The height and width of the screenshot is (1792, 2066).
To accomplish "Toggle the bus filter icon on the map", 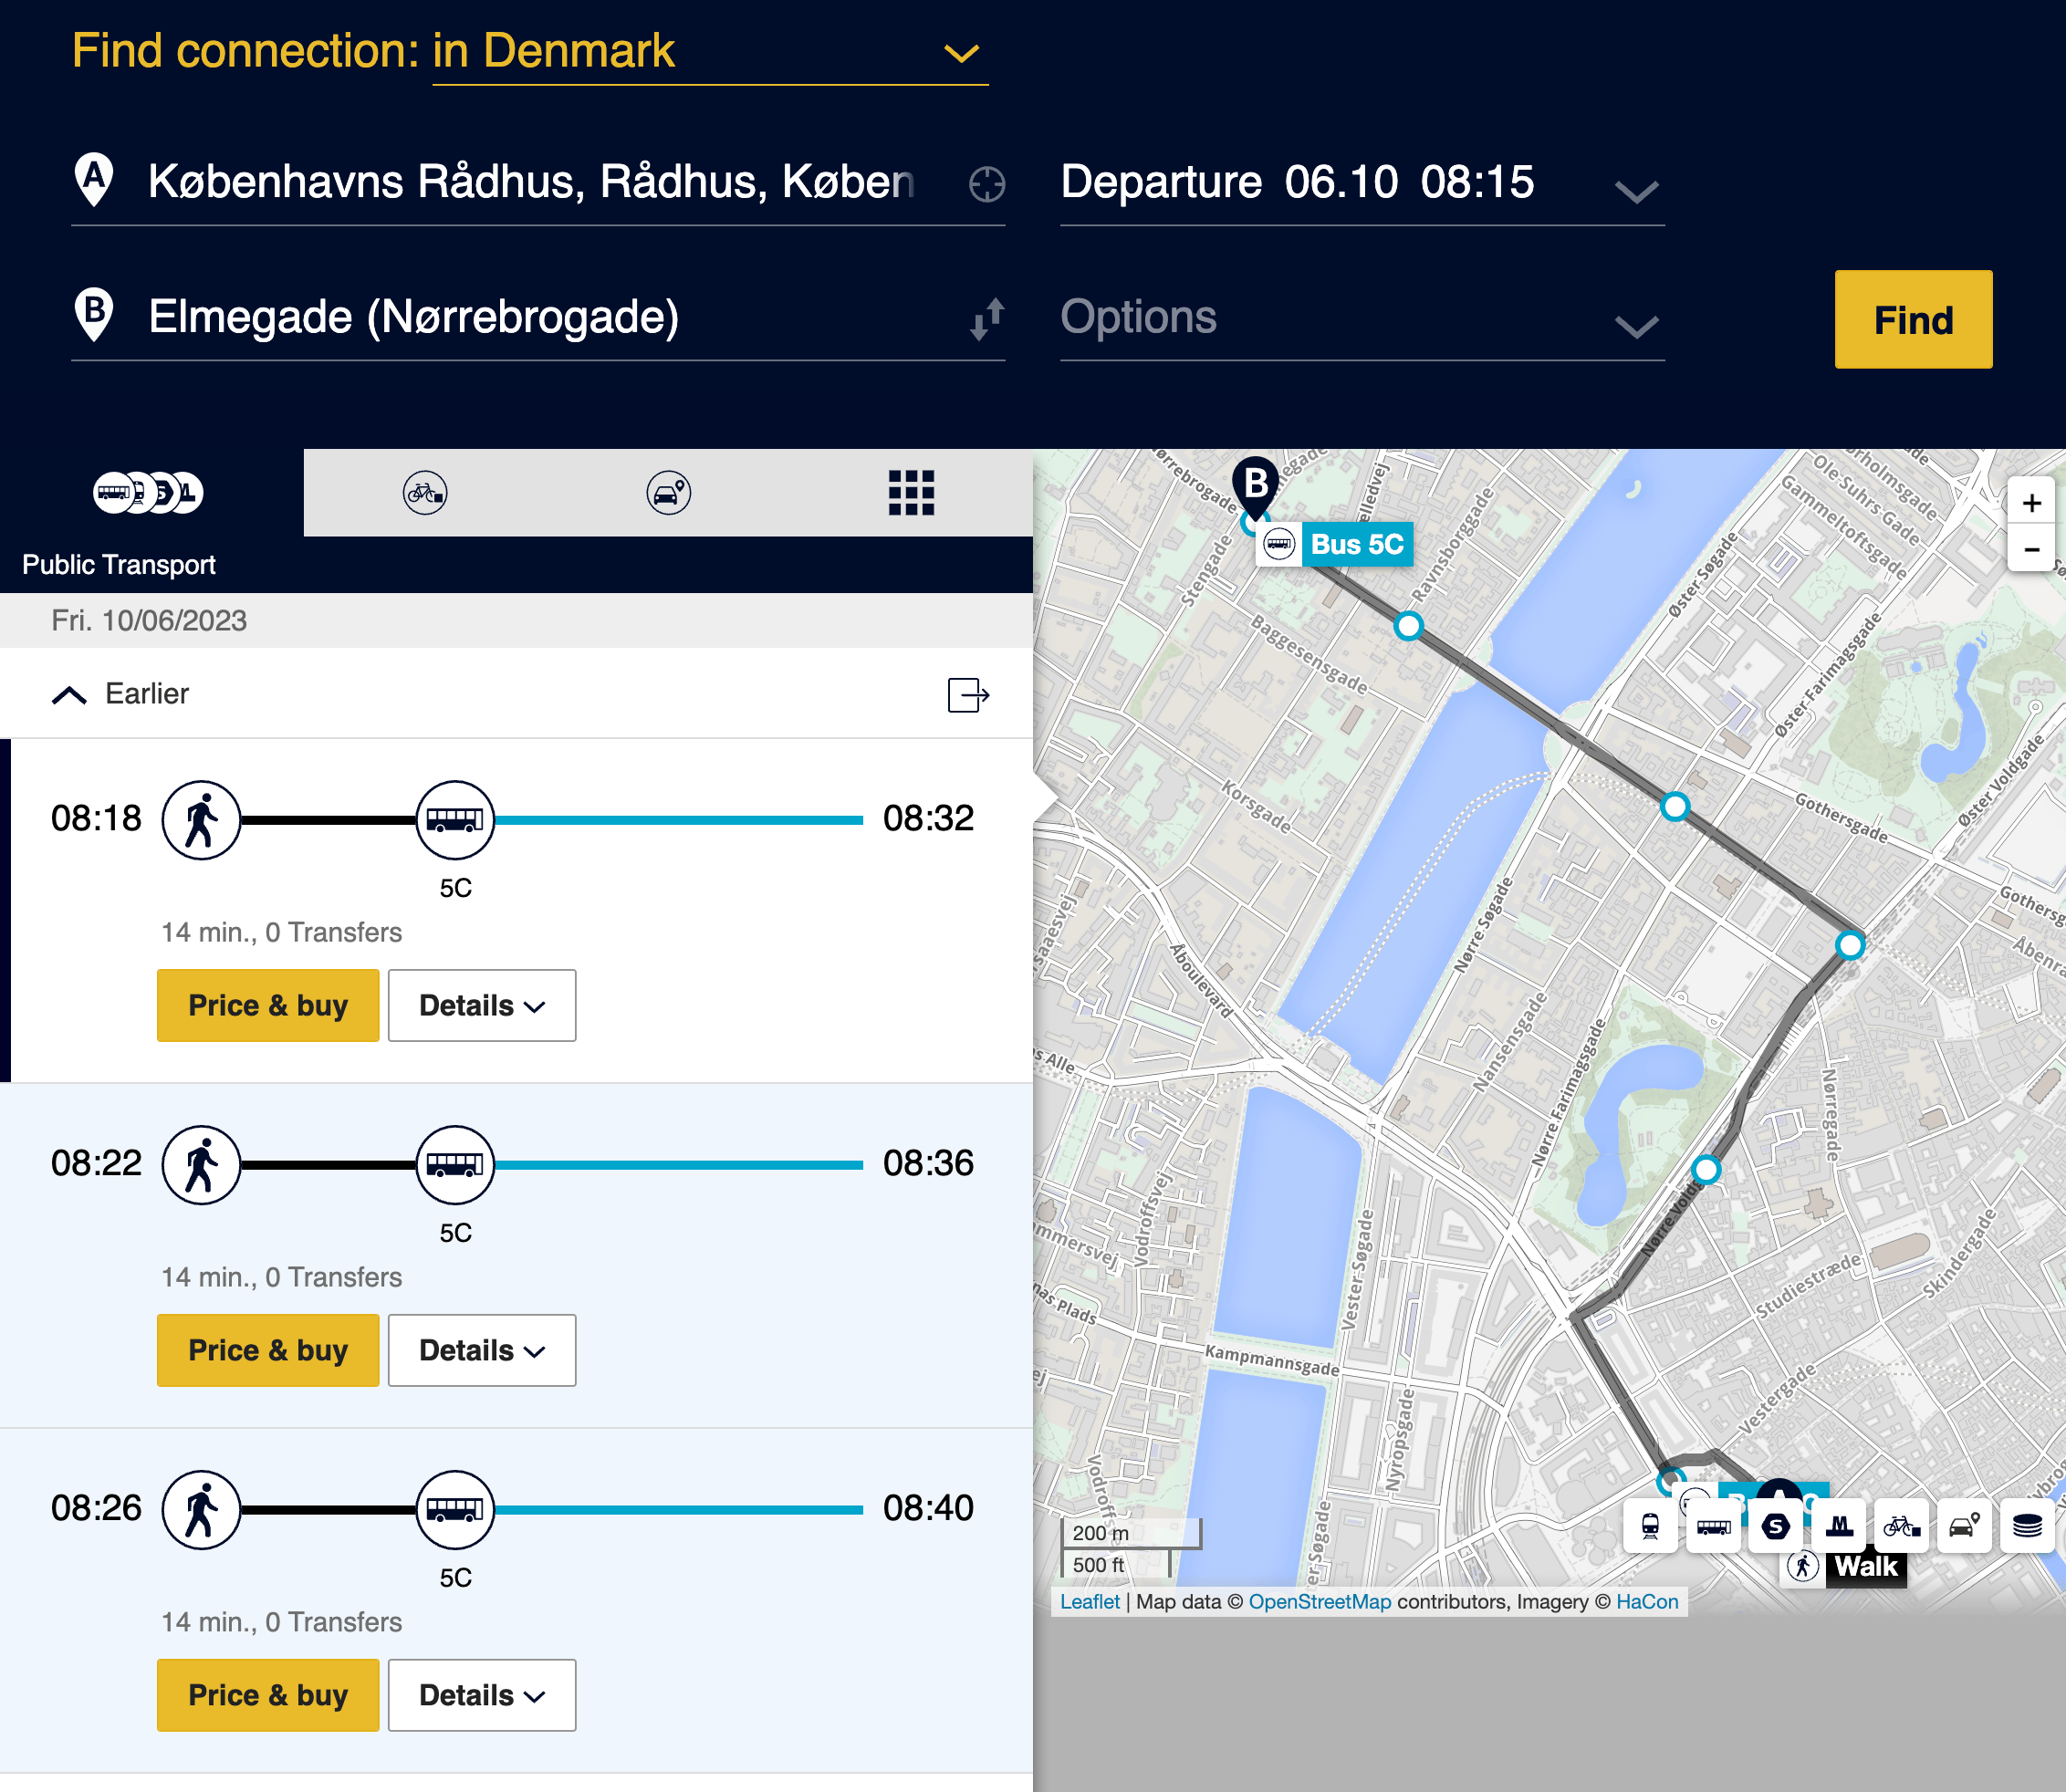I will pyautogui.click(x=1713, y=1525).
